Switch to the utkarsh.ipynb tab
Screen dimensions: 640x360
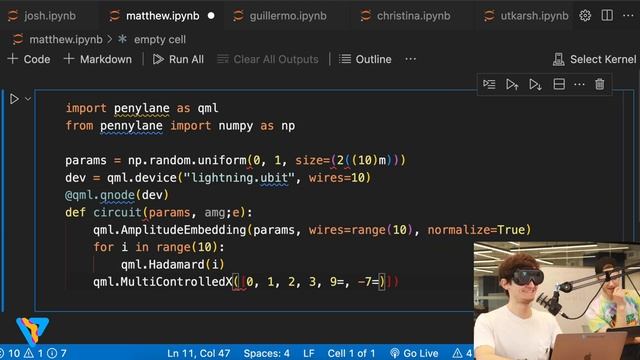pyautogui.click(x=526, y=16)
